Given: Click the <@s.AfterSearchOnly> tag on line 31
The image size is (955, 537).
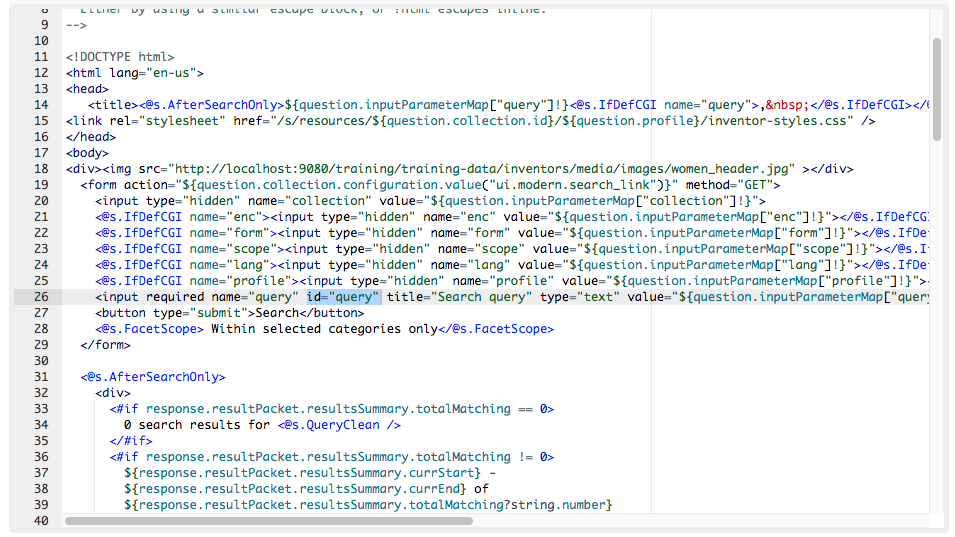Looking at the screenshot, I should coord(153,377).
